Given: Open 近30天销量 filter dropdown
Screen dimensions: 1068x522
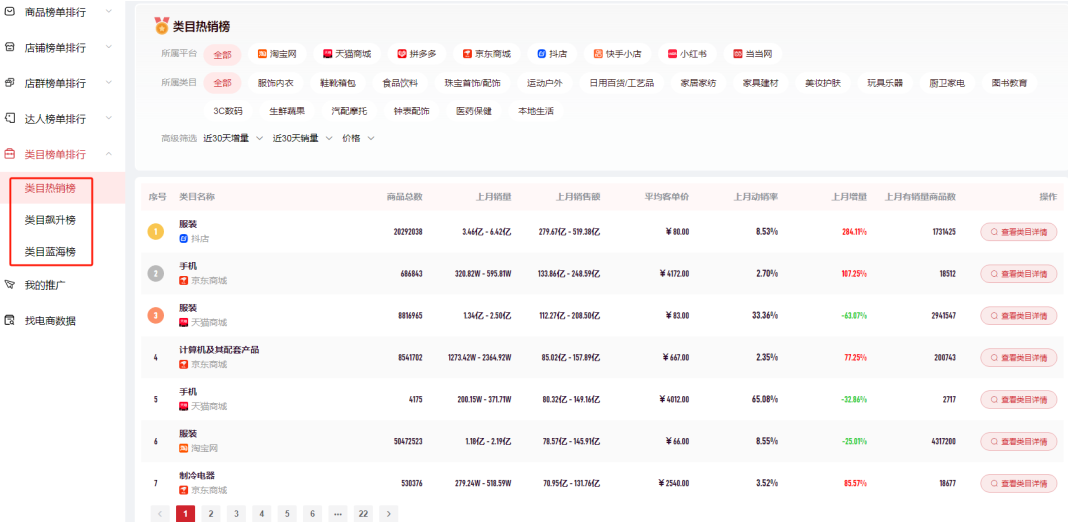Looking at the screenshot, I should [x=302, y=138].
